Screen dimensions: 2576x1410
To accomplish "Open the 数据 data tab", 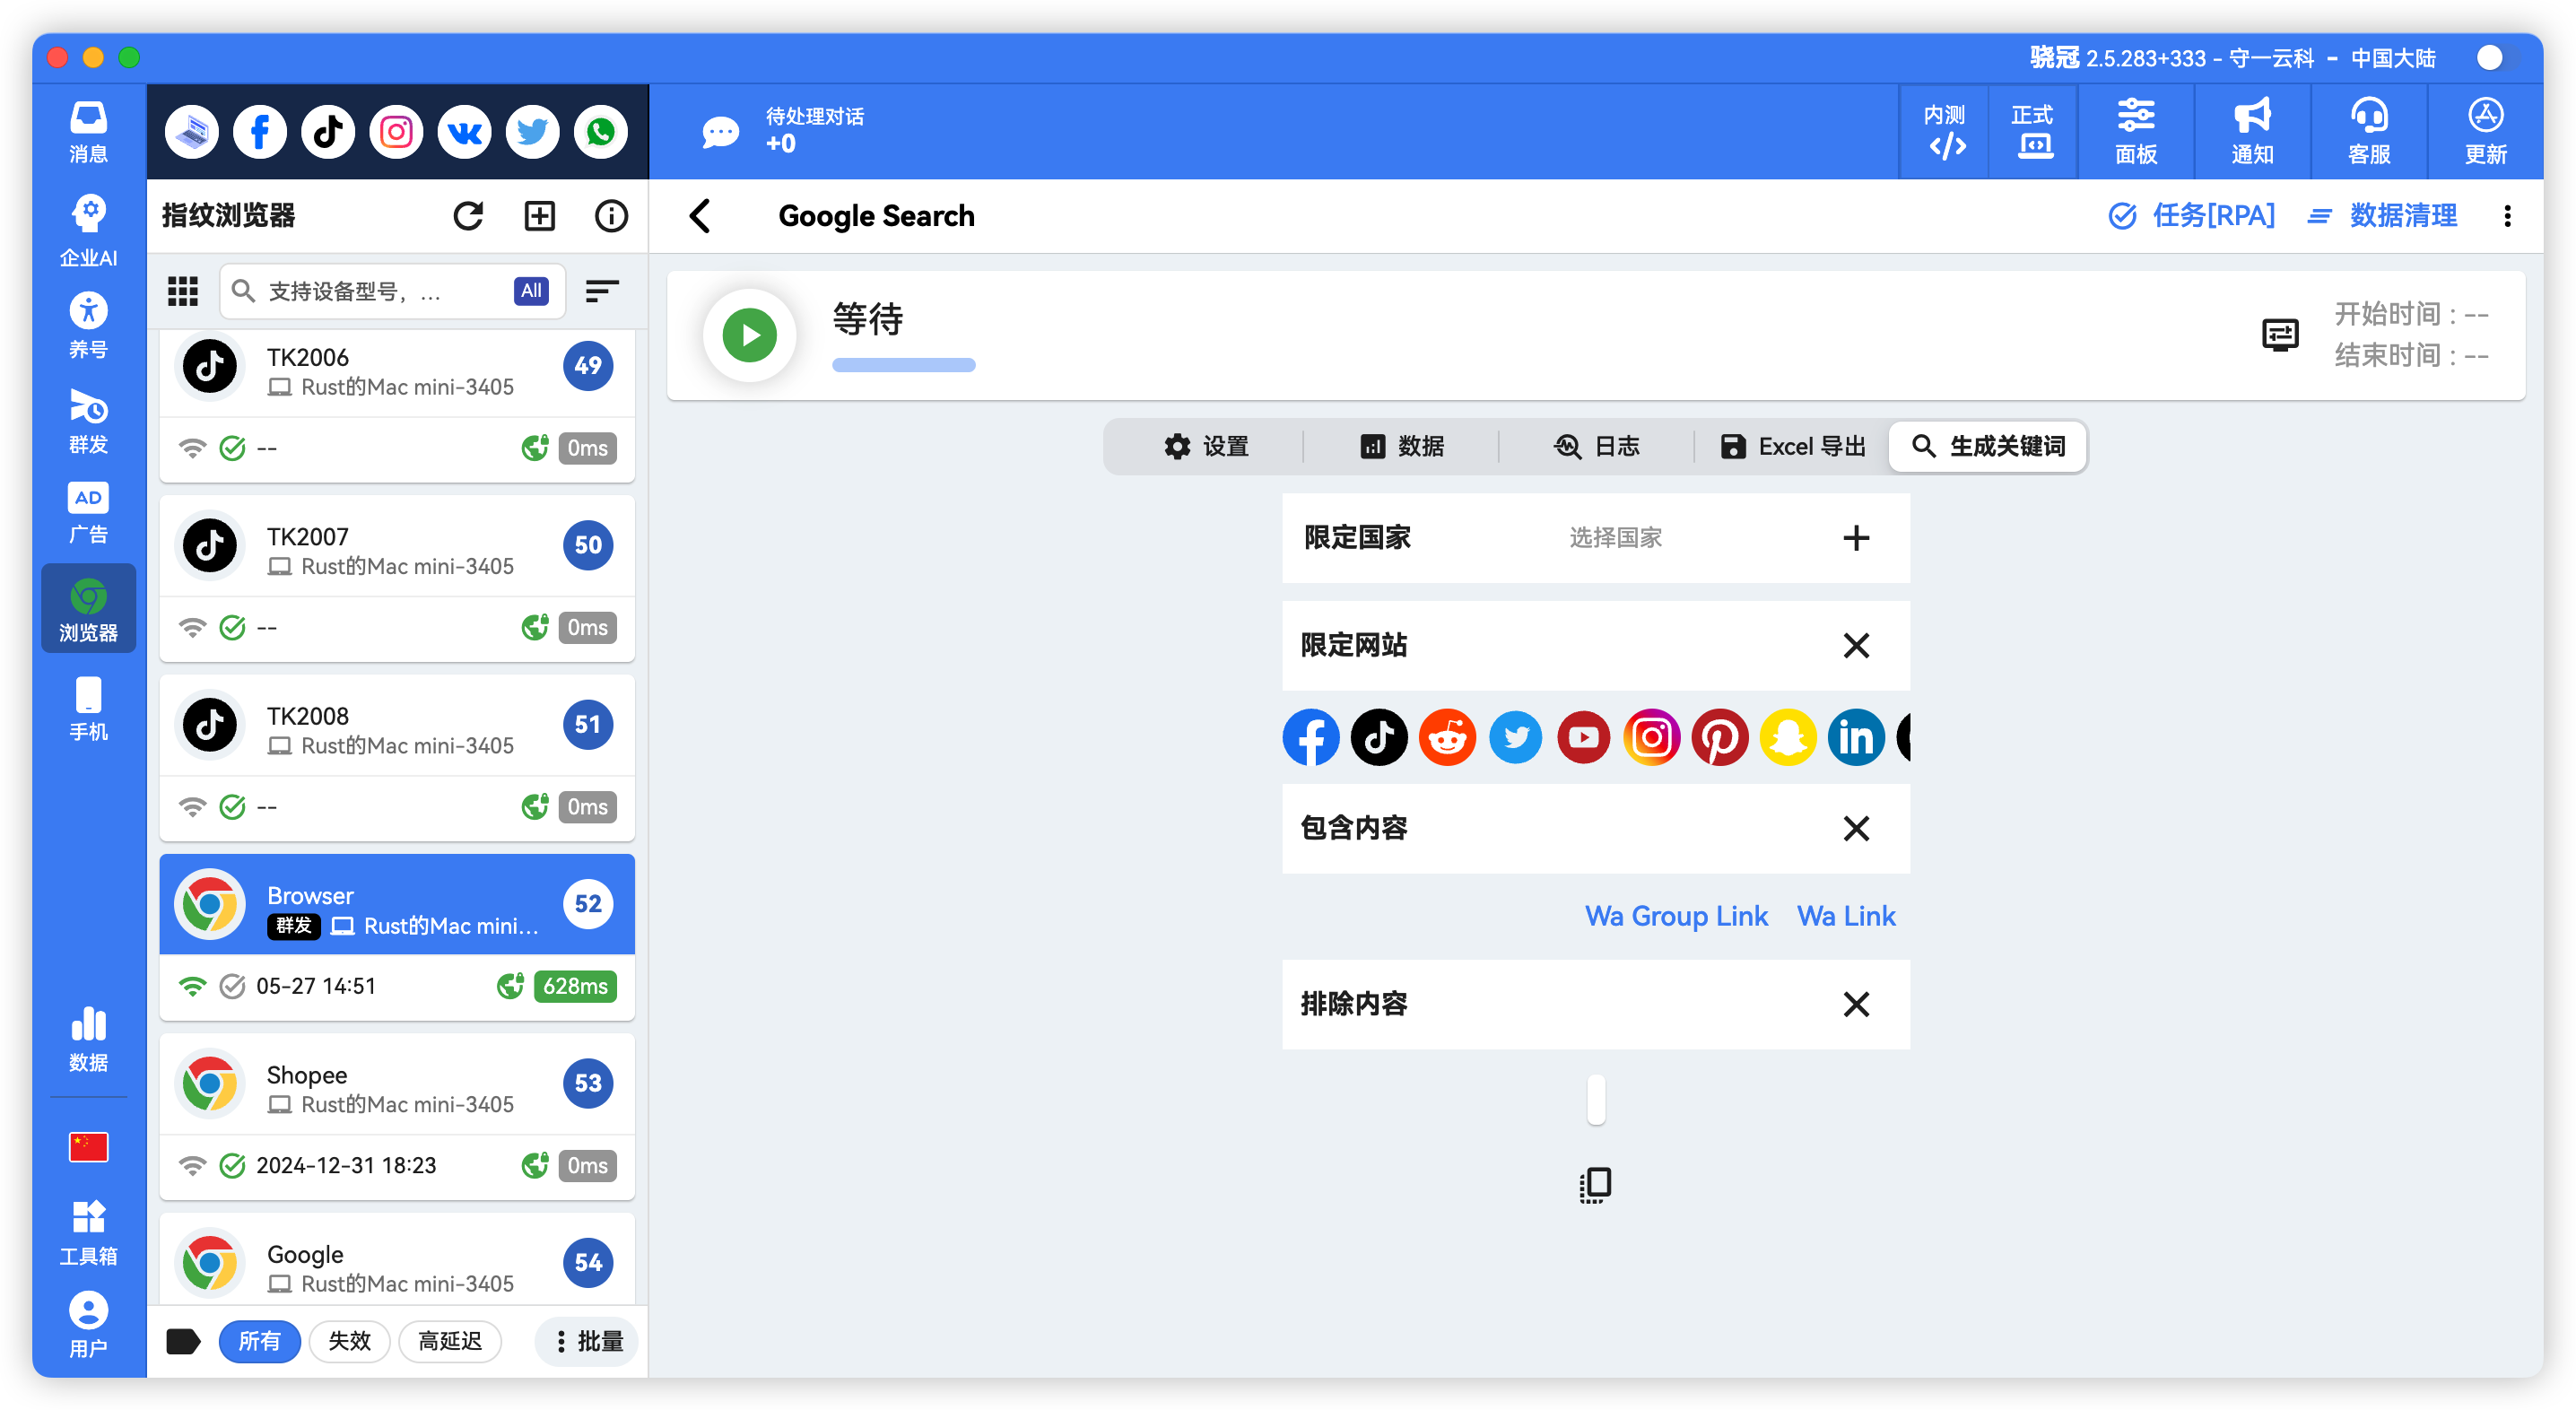I will 1401,447.
